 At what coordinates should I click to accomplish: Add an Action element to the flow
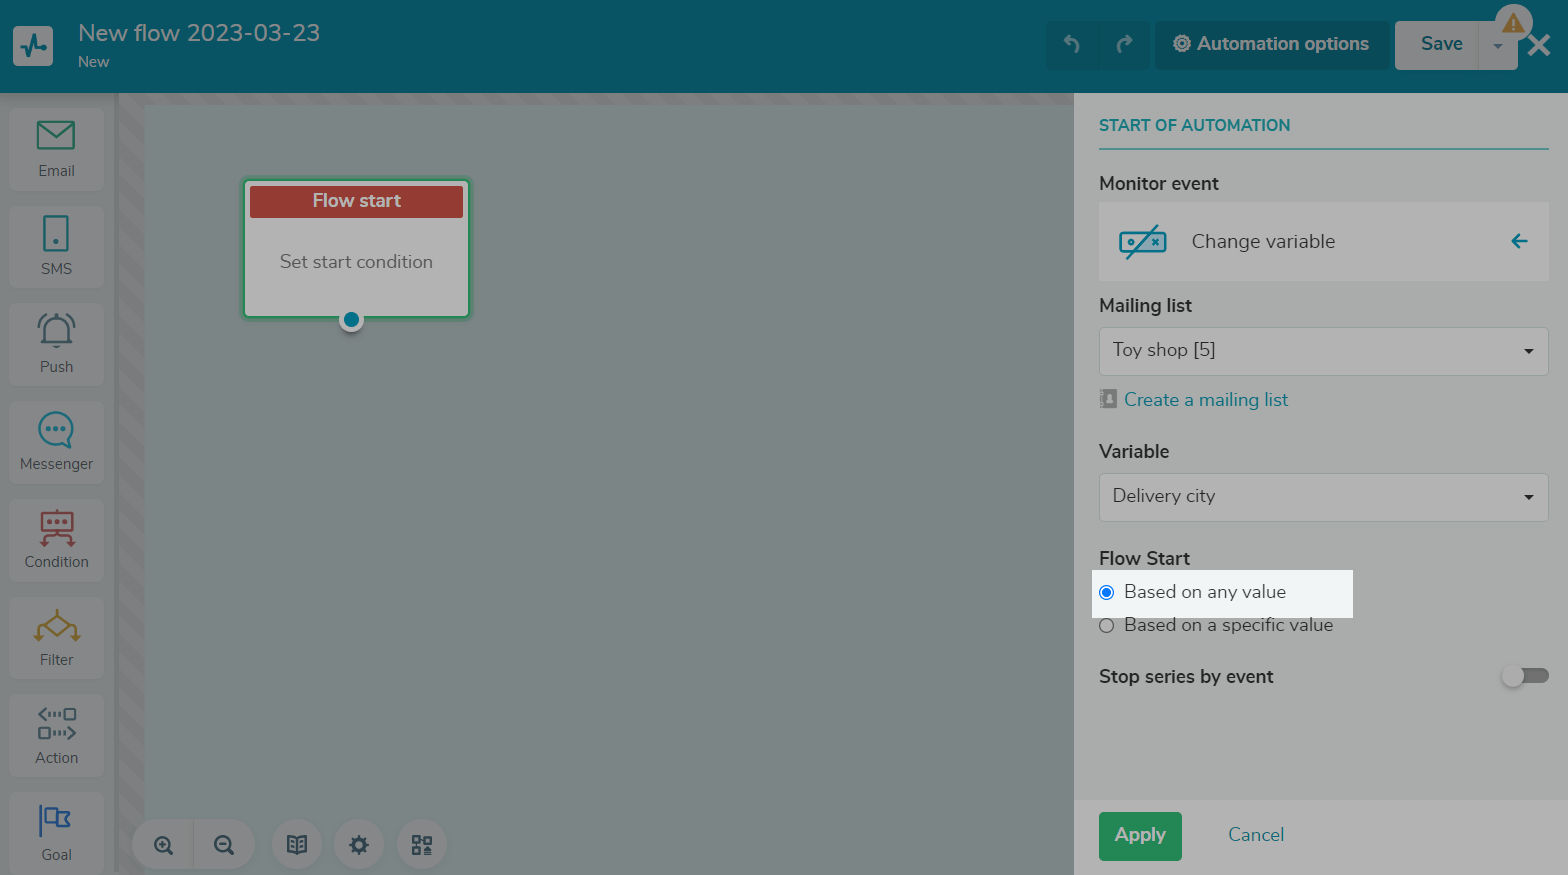point(56,735)
